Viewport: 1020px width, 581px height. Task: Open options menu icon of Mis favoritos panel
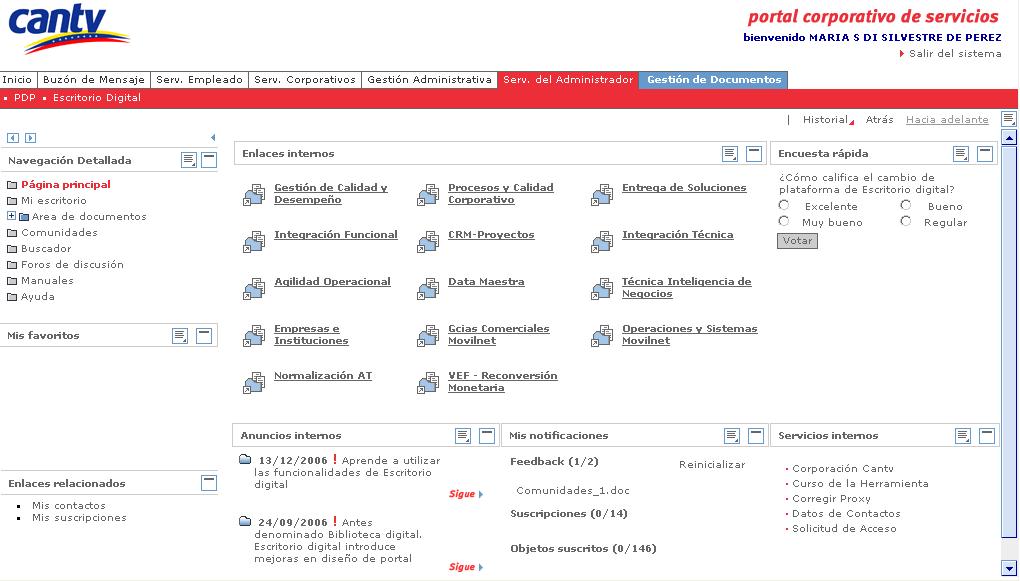(x=180, y=336)
